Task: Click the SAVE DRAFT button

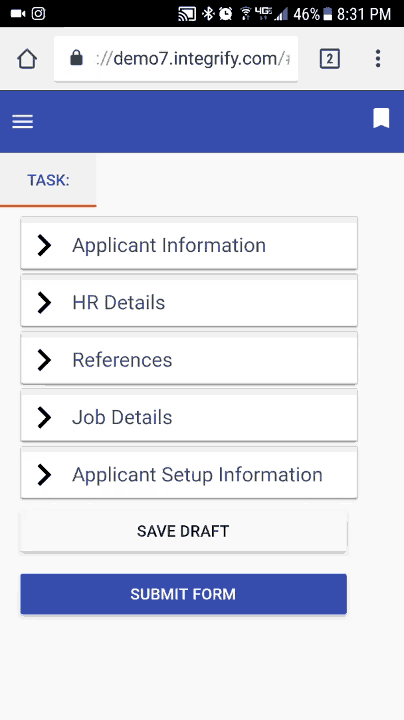Action: click(x=183, y=531)
